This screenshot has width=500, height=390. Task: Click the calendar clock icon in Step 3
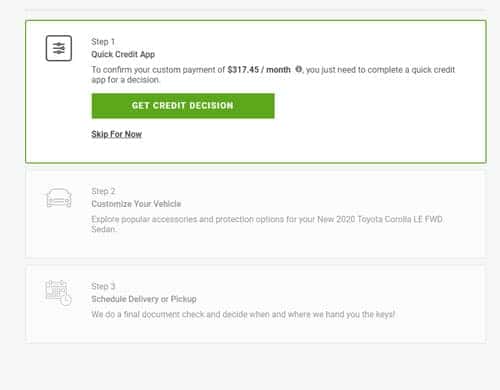(x=59, y=293)
